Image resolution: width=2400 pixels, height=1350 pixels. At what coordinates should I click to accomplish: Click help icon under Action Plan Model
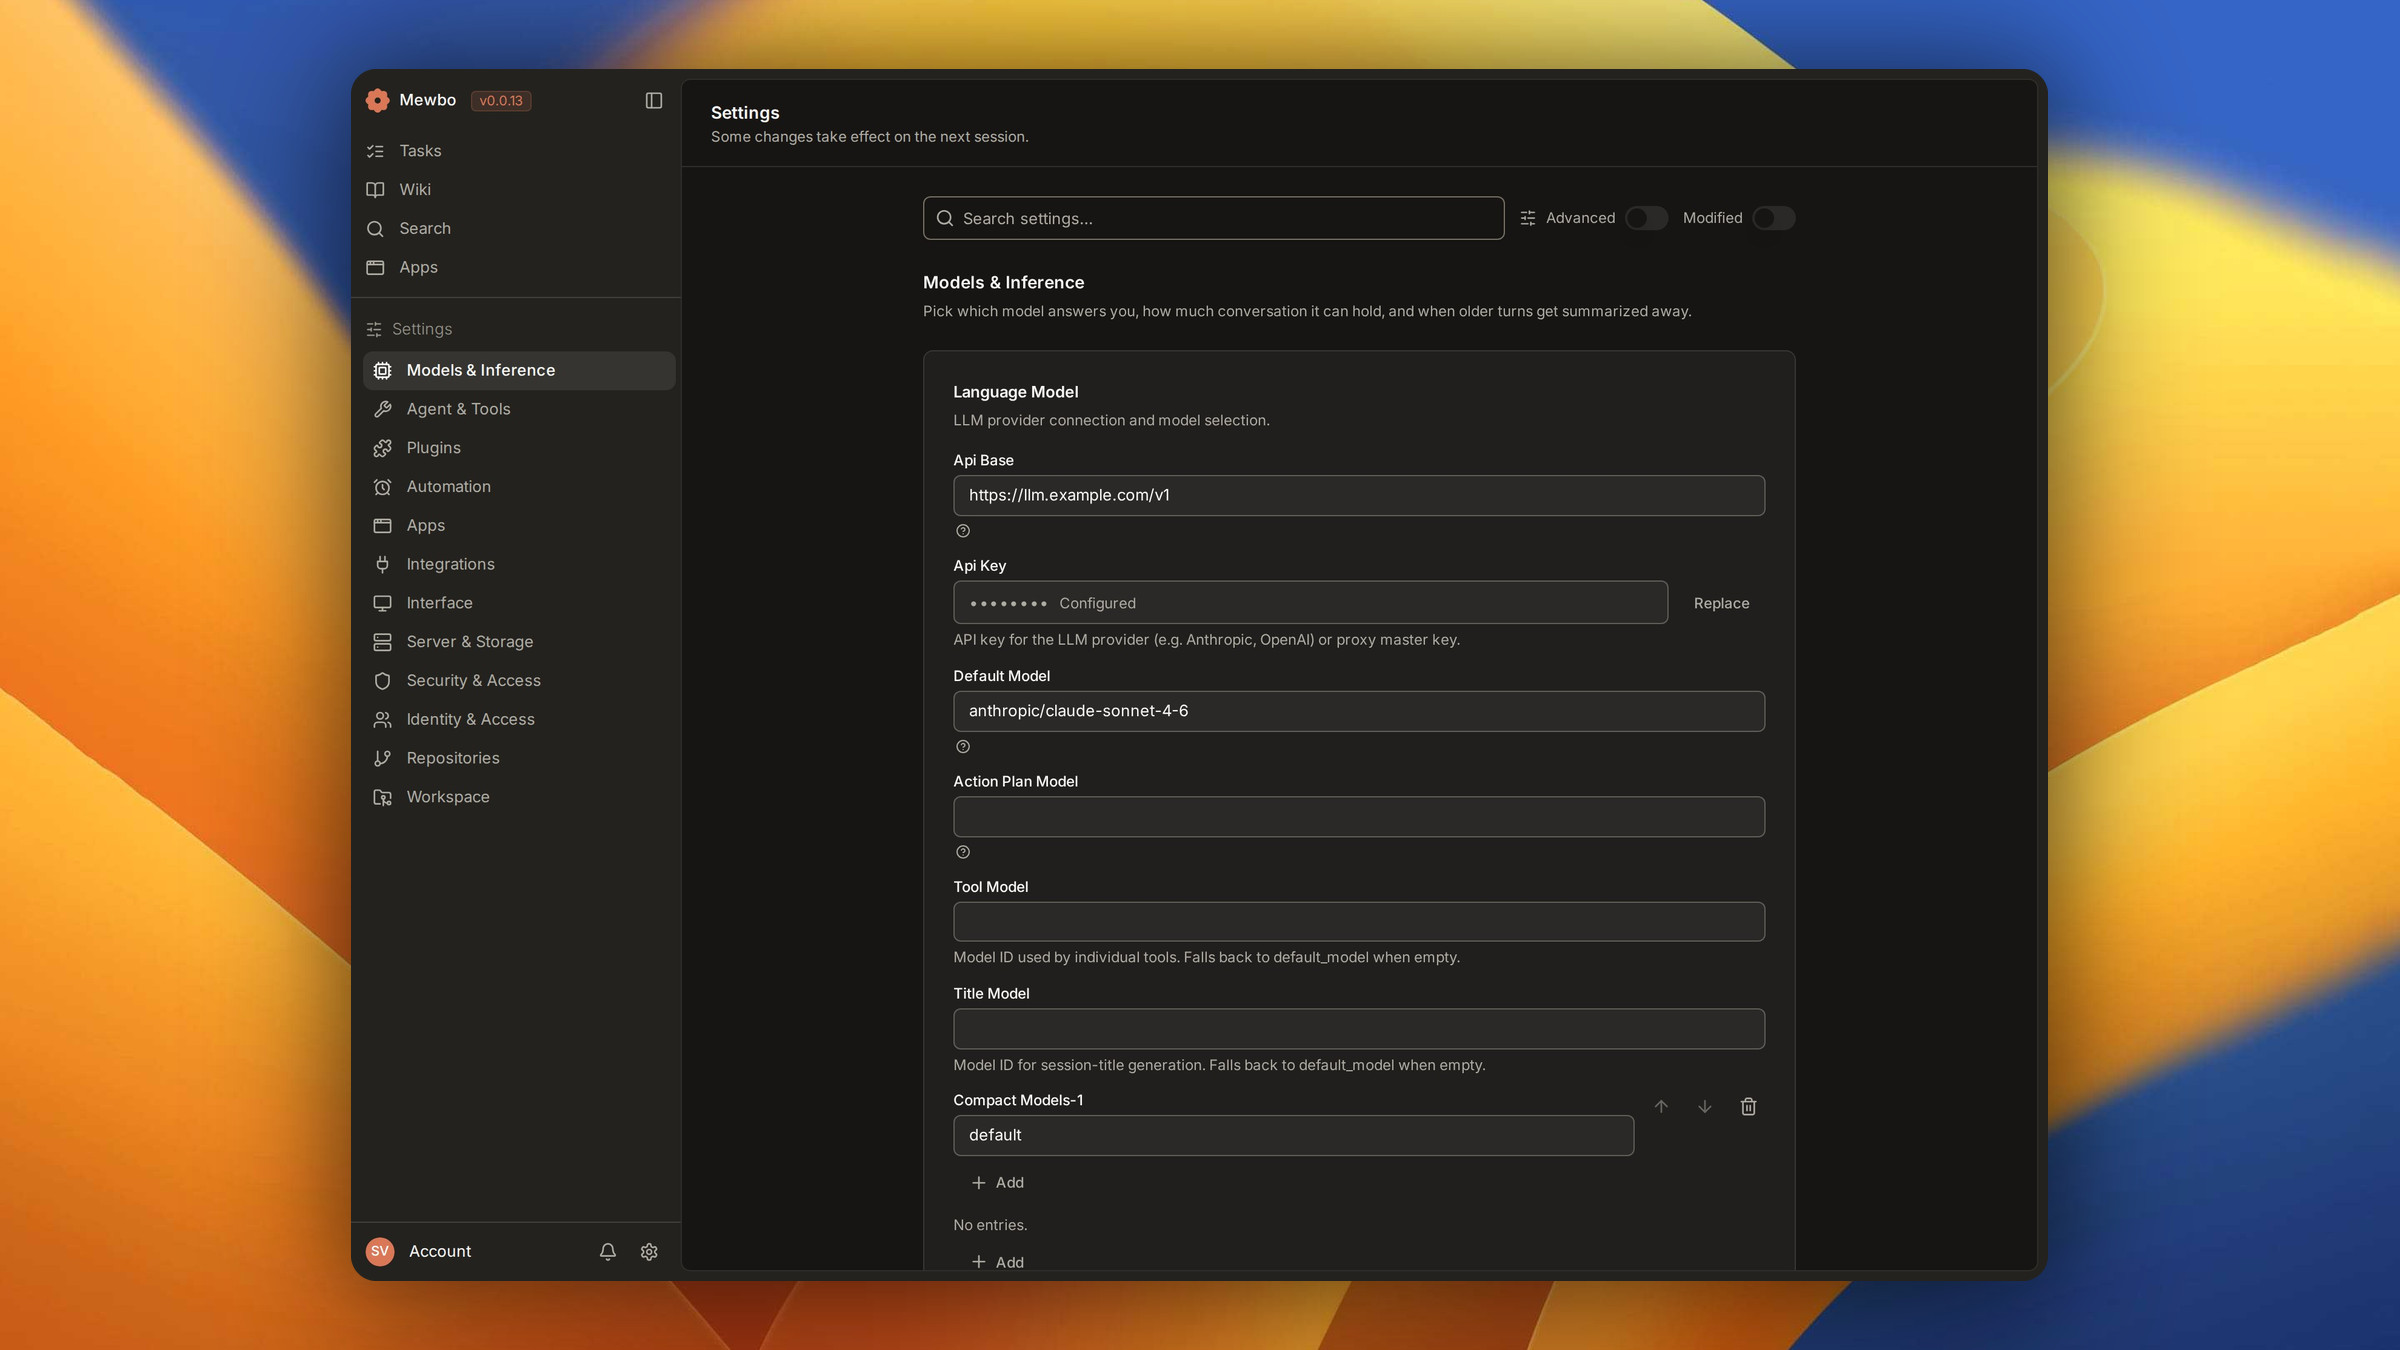coord(963,852)
